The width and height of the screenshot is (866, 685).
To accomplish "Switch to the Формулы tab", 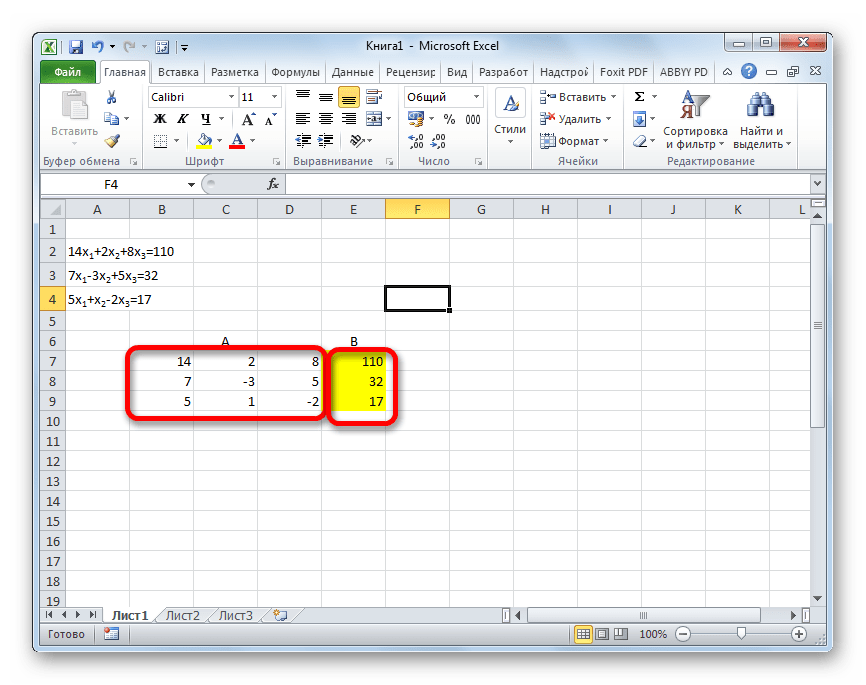I will [x=295, y=72].
